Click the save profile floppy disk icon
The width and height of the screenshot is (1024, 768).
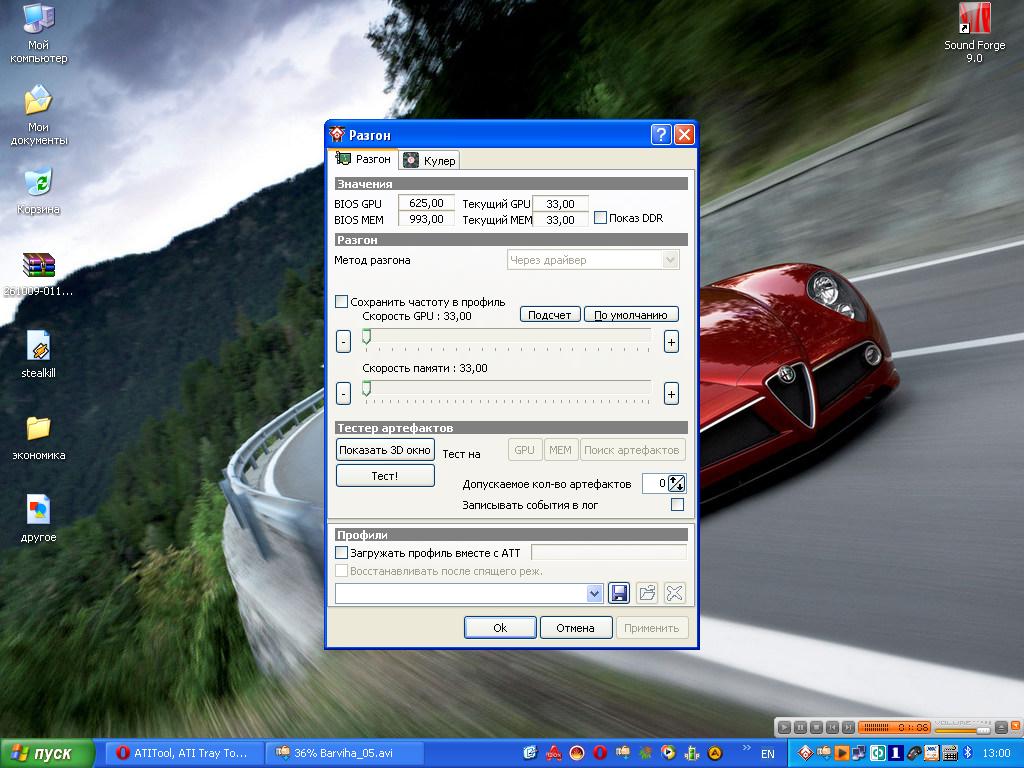(x=619, y=593)
